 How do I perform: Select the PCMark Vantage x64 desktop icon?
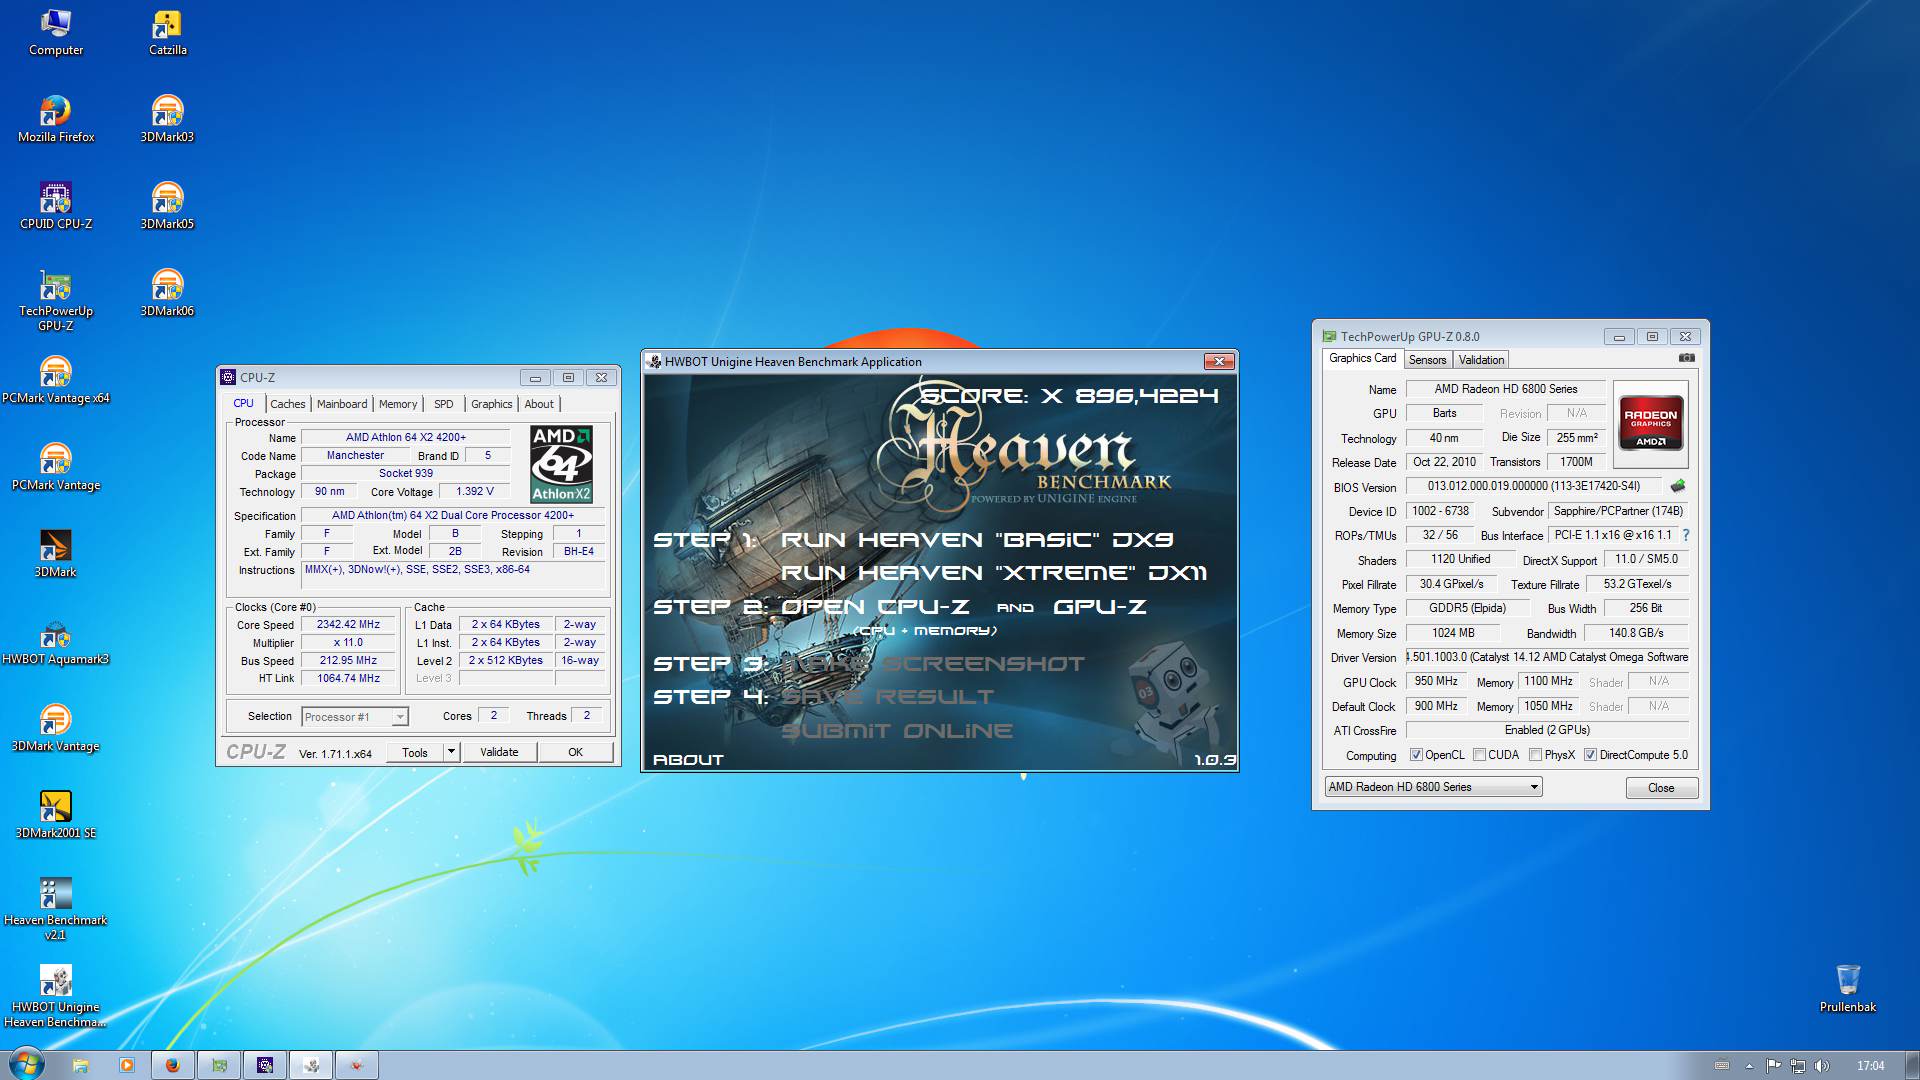point(56,381)
